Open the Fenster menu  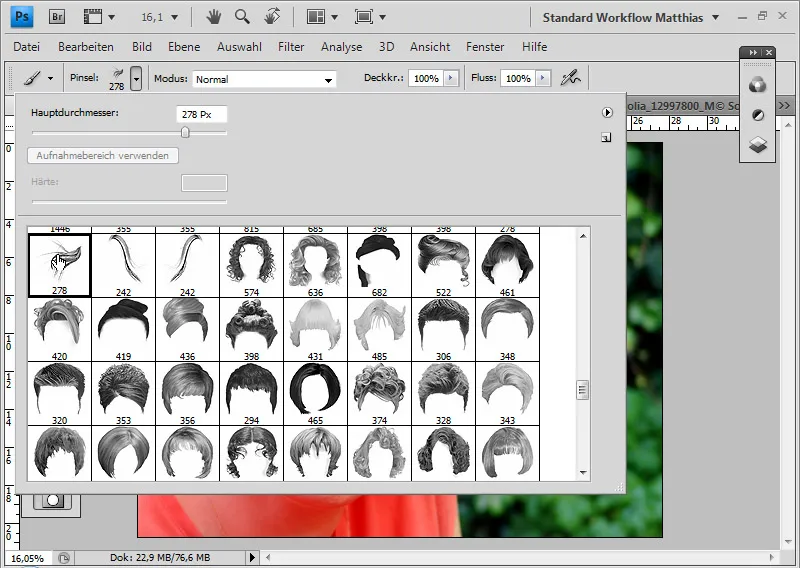[x=485, y=47]
